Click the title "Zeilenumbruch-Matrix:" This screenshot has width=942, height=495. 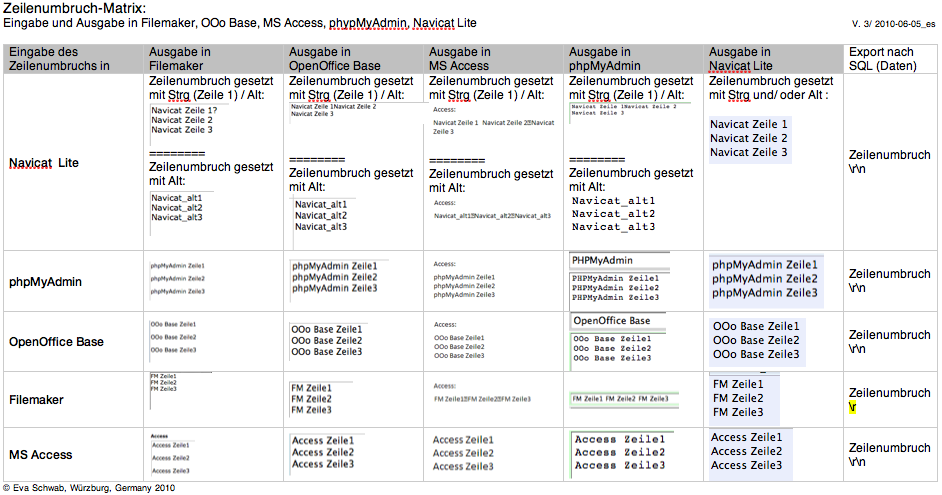[74, 8]
